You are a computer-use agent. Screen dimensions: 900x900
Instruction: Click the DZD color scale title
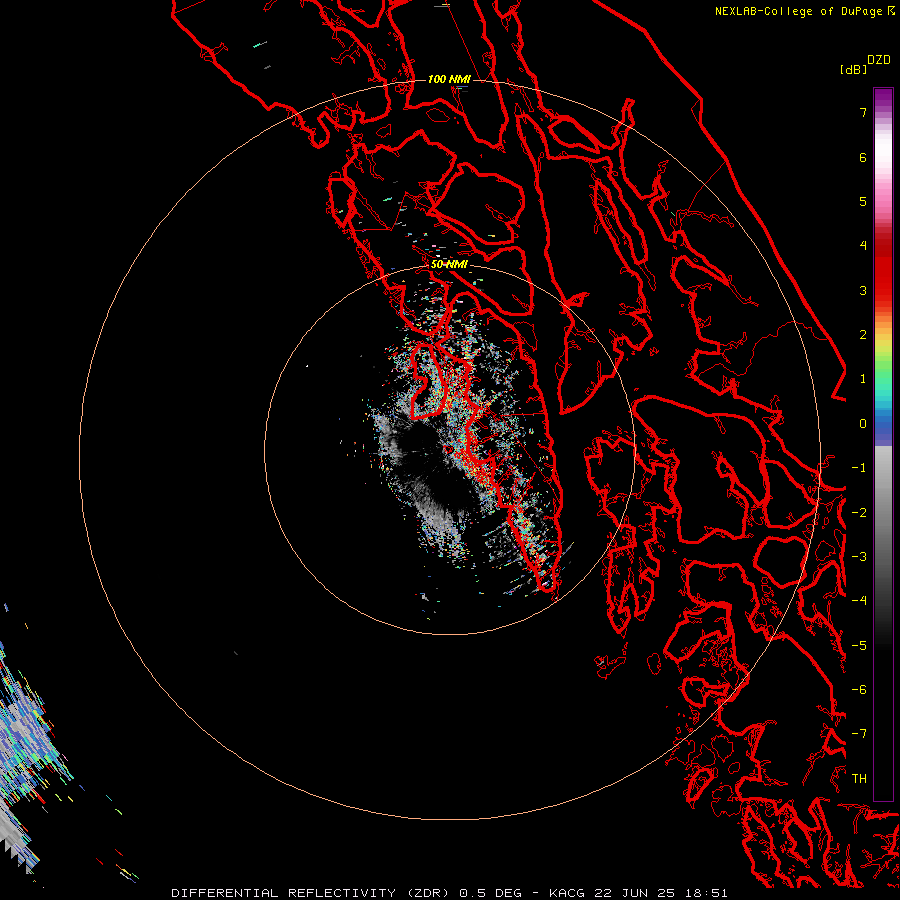pyautogui.click(x=878, y=60)
